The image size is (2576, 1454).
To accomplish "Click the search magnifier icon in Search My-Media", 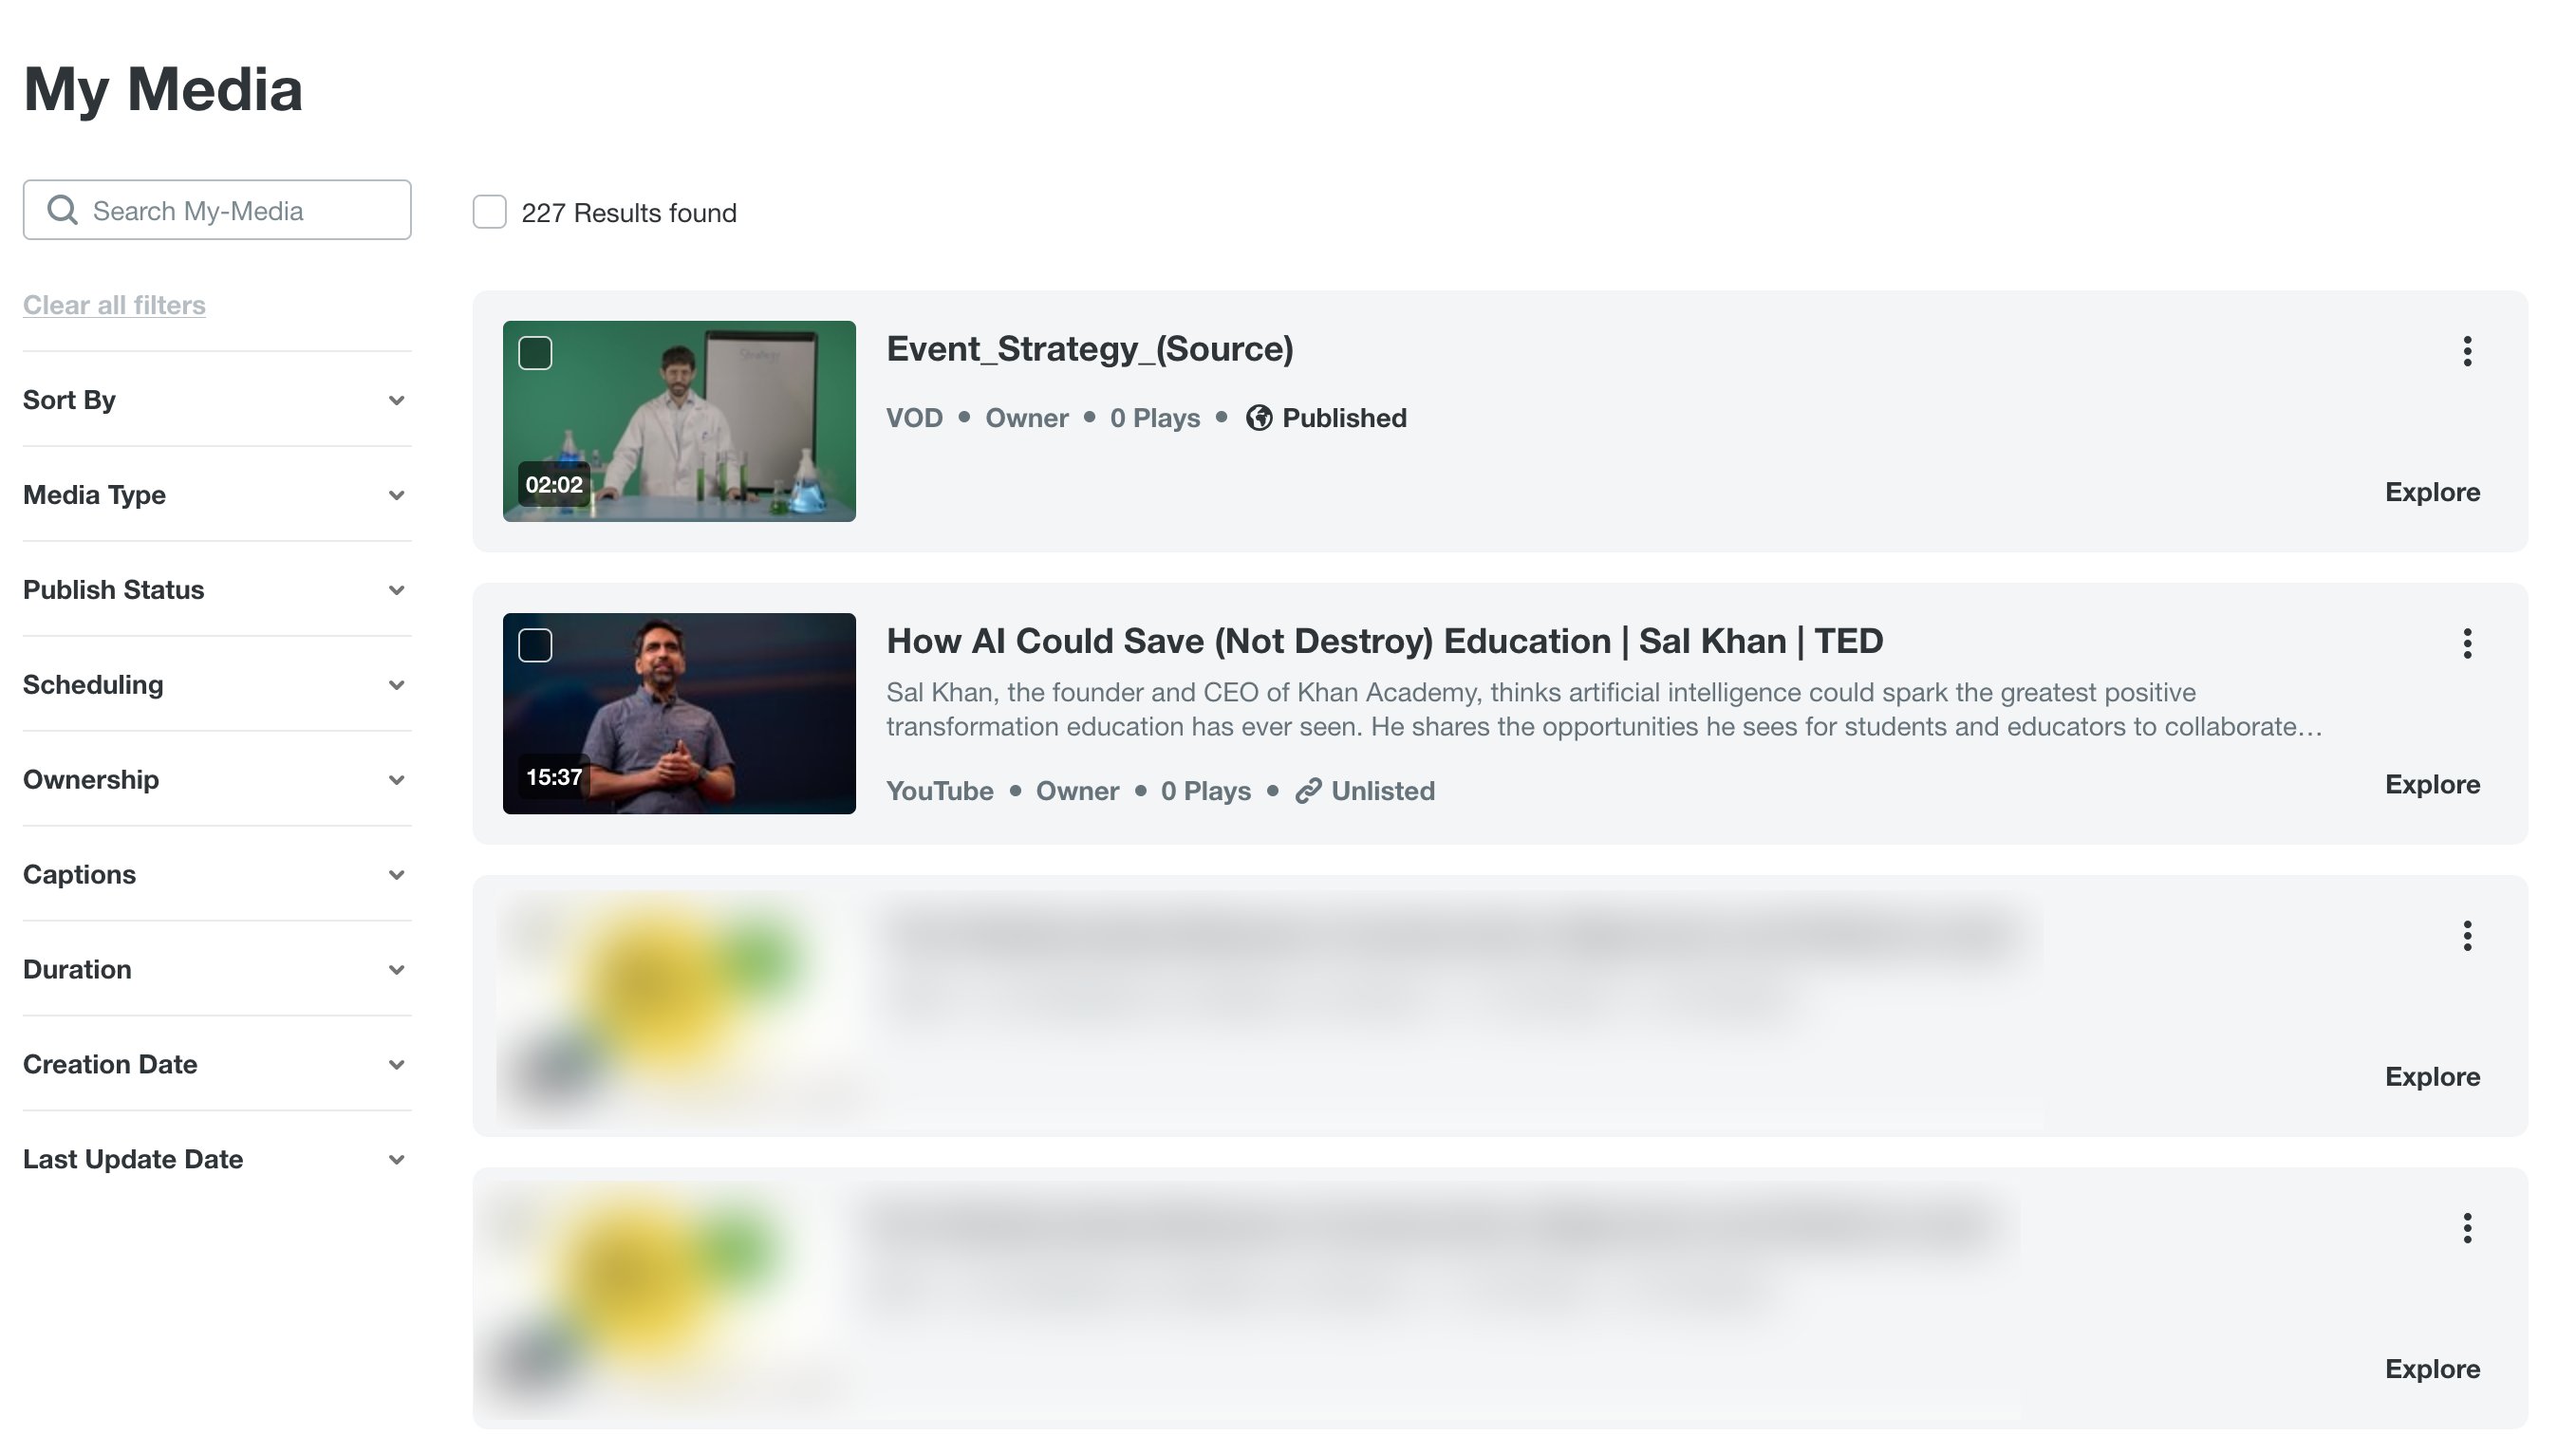I will pos(62,210).
